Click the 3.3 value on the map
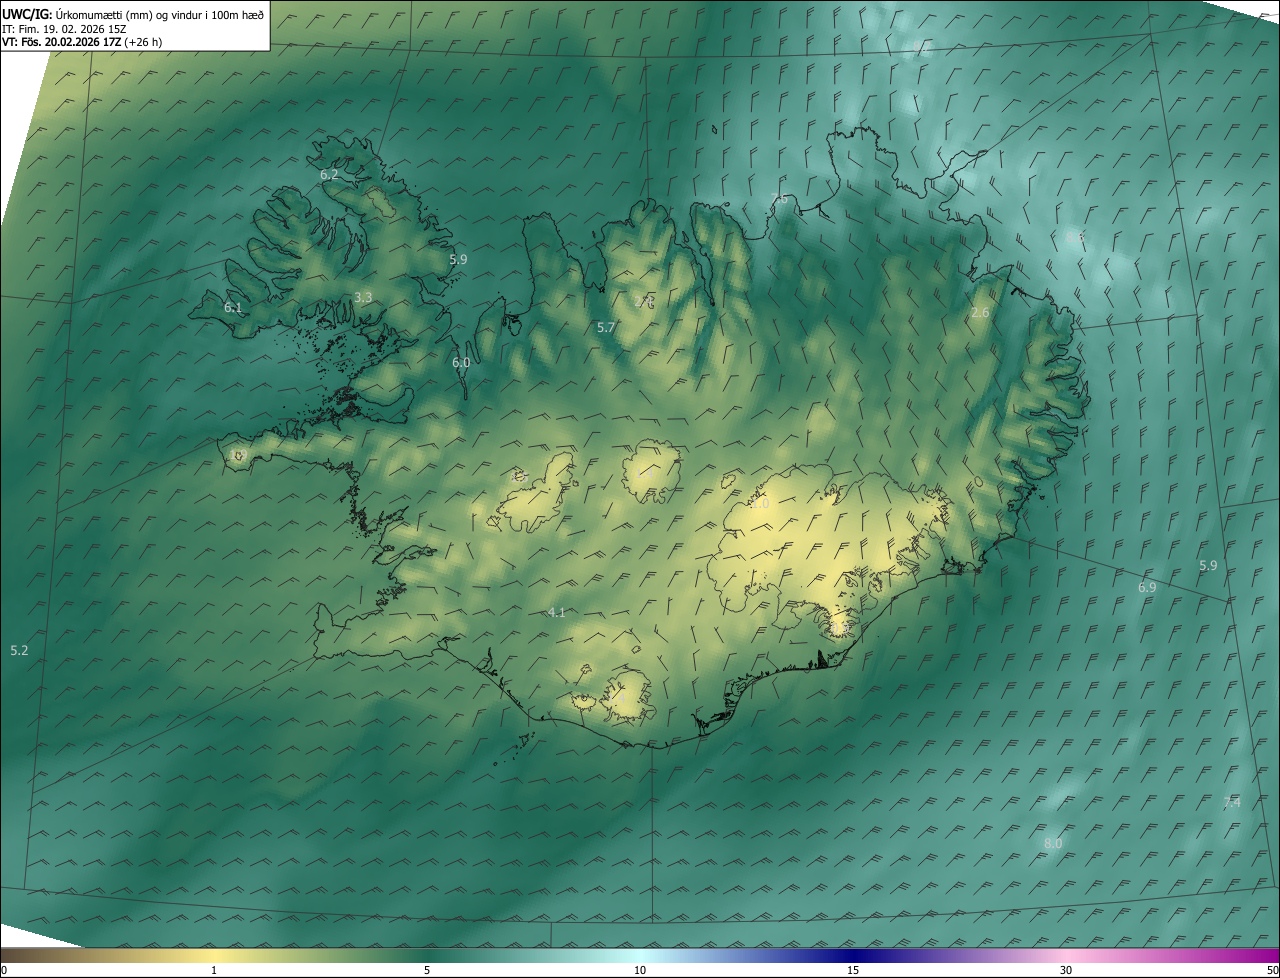Screen dimensions: 1280x978 [363, 298]
